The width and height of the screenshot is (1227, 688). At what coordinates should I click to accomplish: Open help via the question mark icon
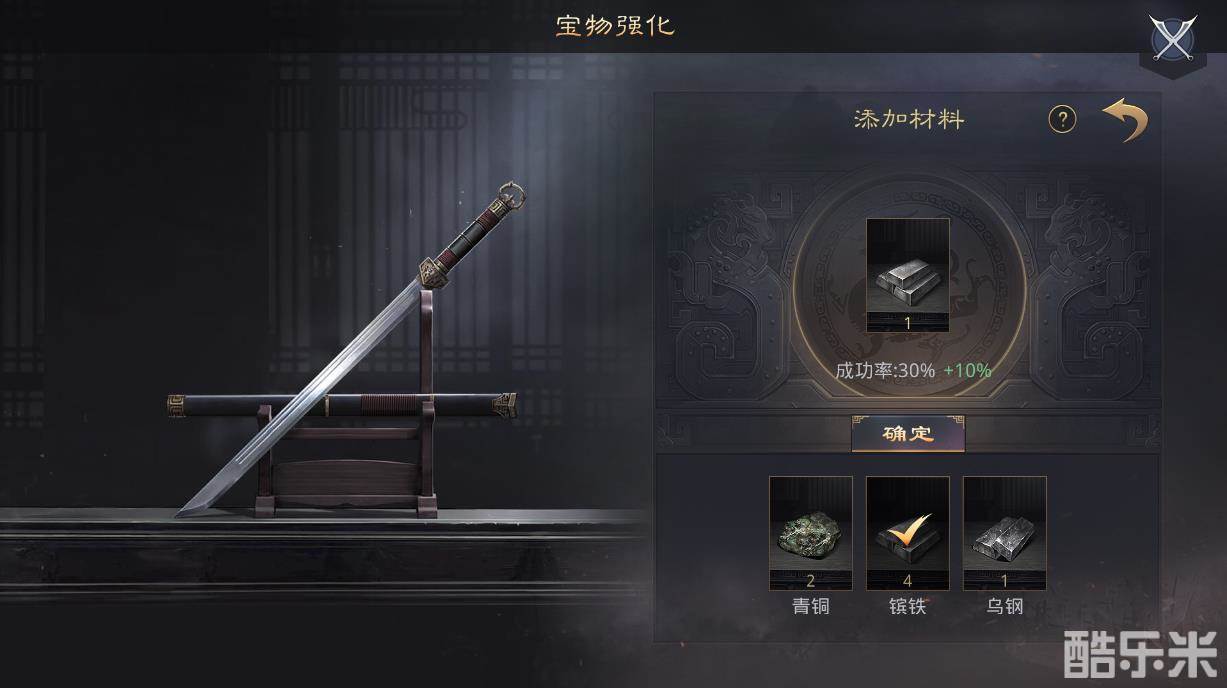pyautogui.click(x=1062, y=120)
